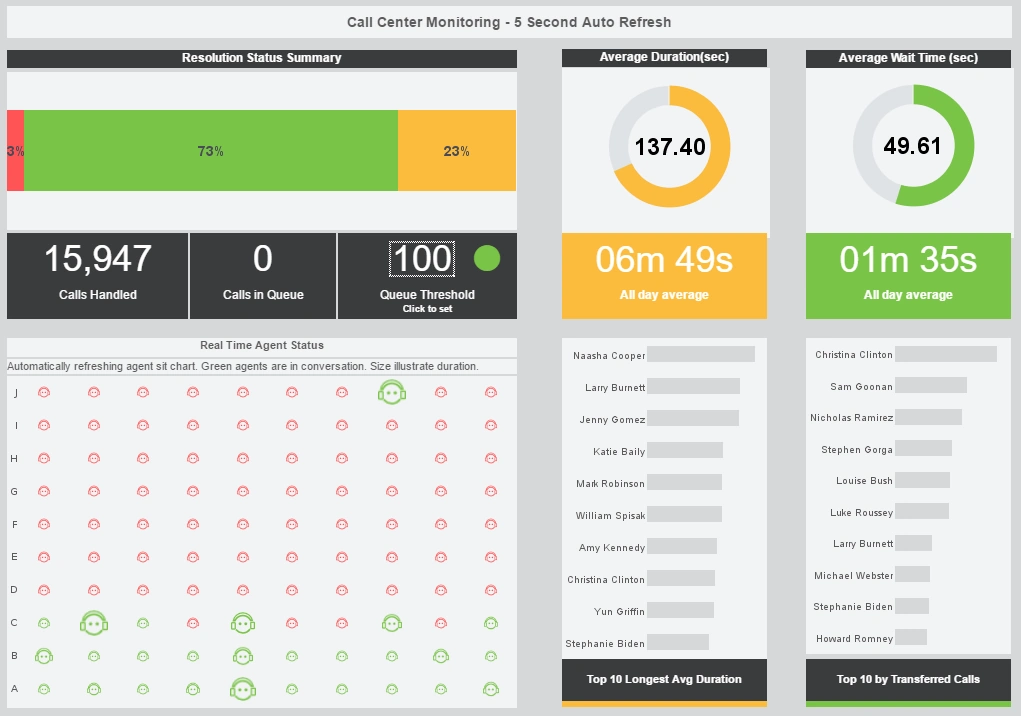Open the Resolution Status Summary header
Viewport: 1021px width, 716px height.
(x=261, y=58)
